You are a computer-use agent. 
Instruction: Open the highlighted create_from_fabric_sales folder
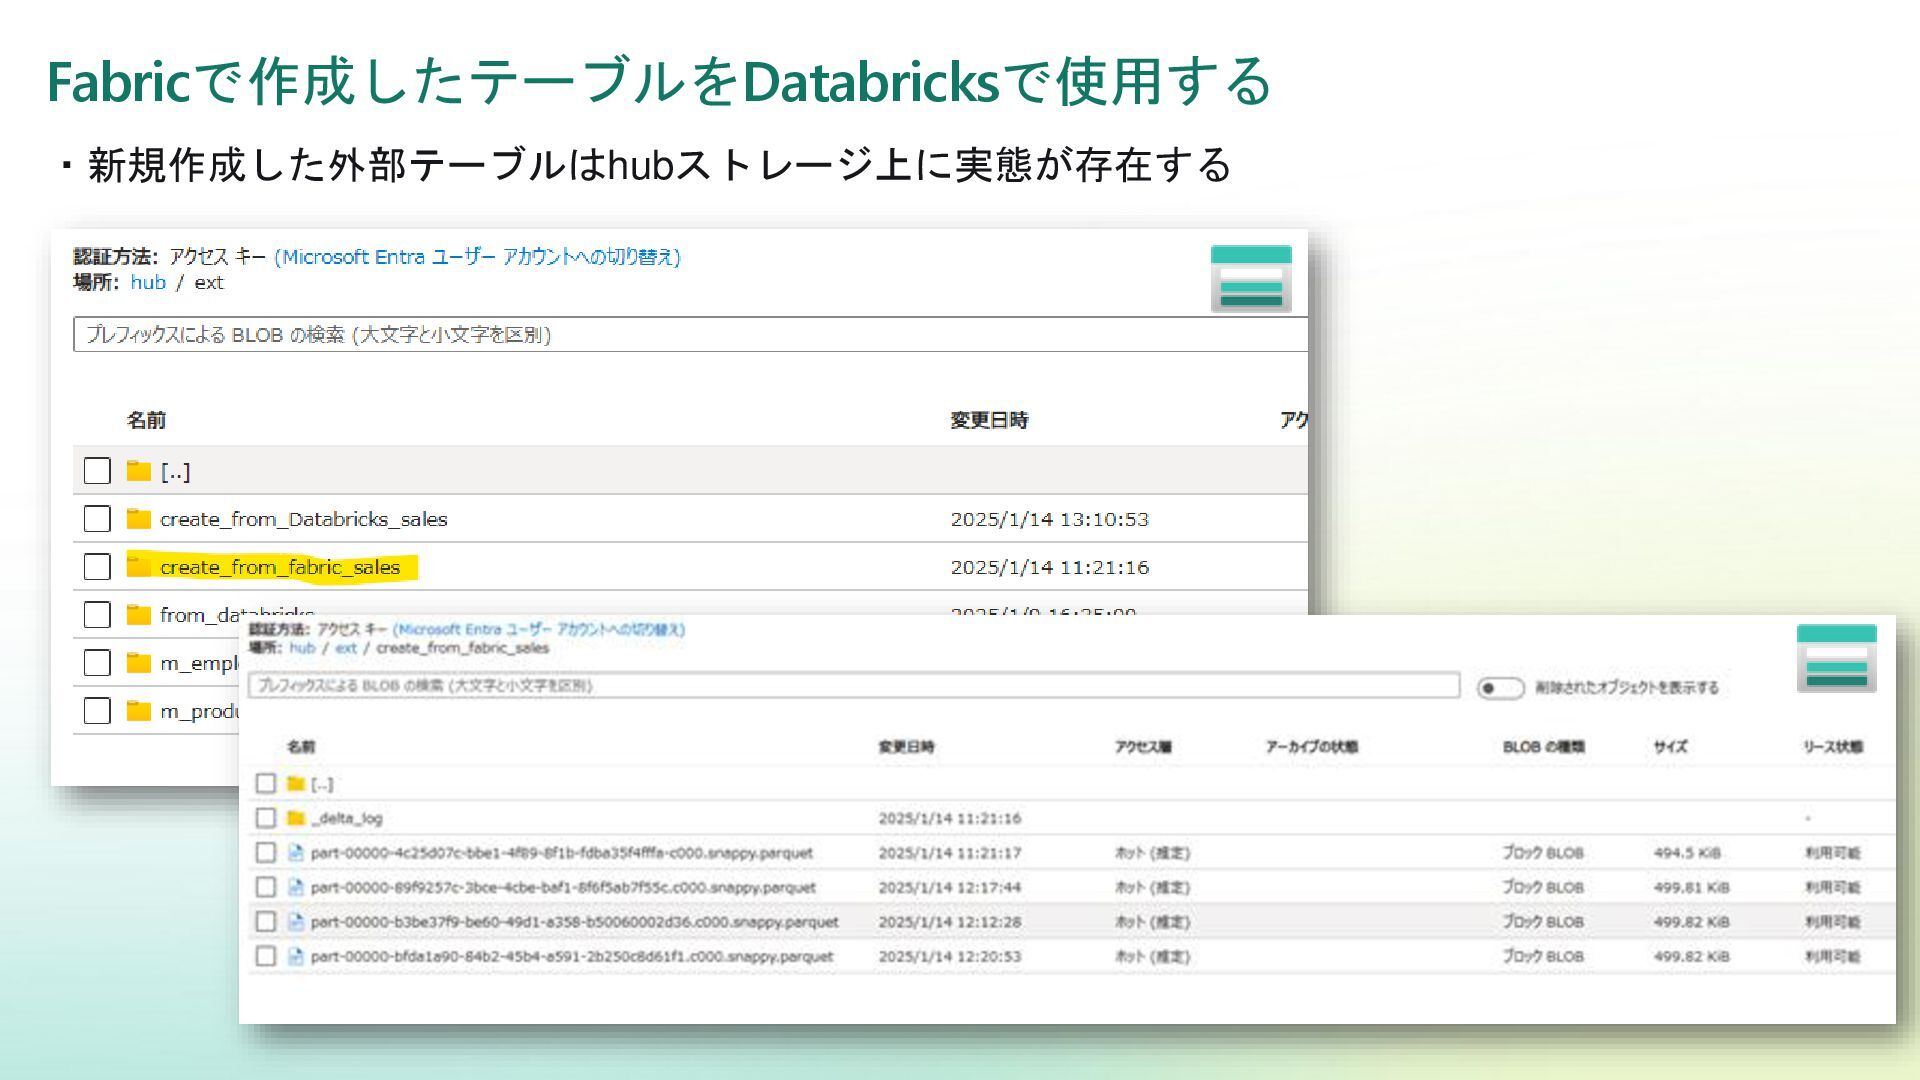coord(279,567)
